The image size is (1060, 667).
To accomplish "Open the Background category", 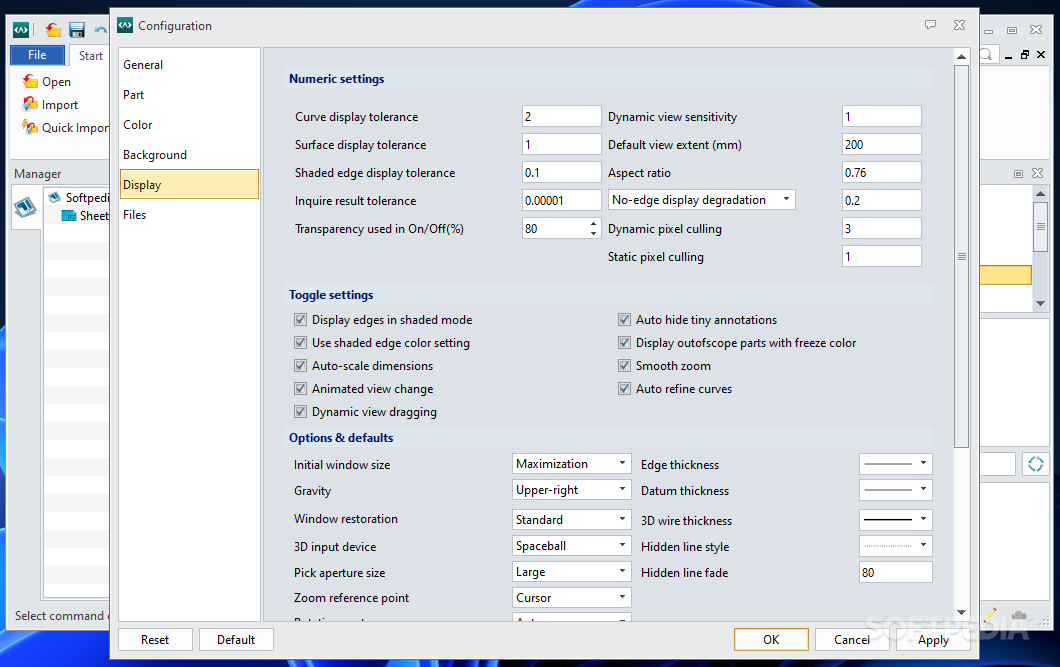I will click(x=189, y=155).
